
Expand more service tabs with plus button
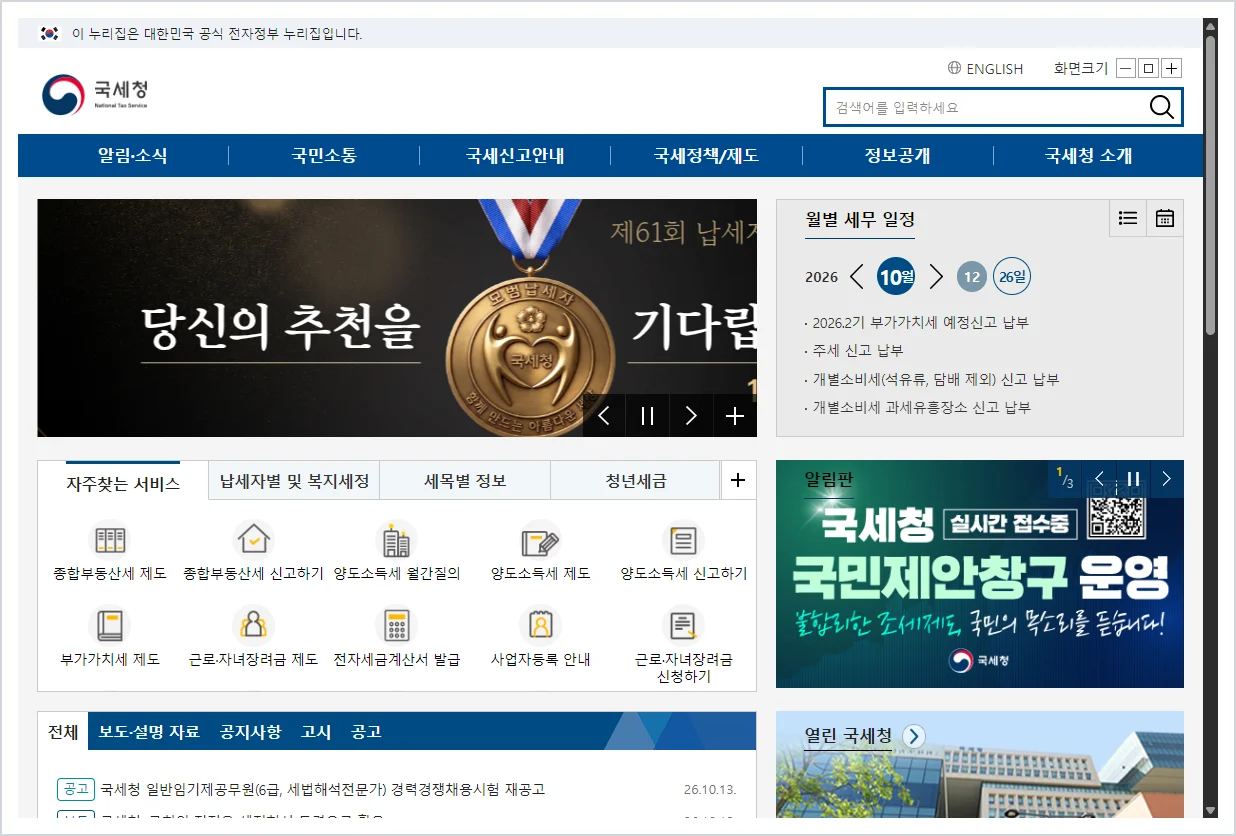click(x=738, y=481)
